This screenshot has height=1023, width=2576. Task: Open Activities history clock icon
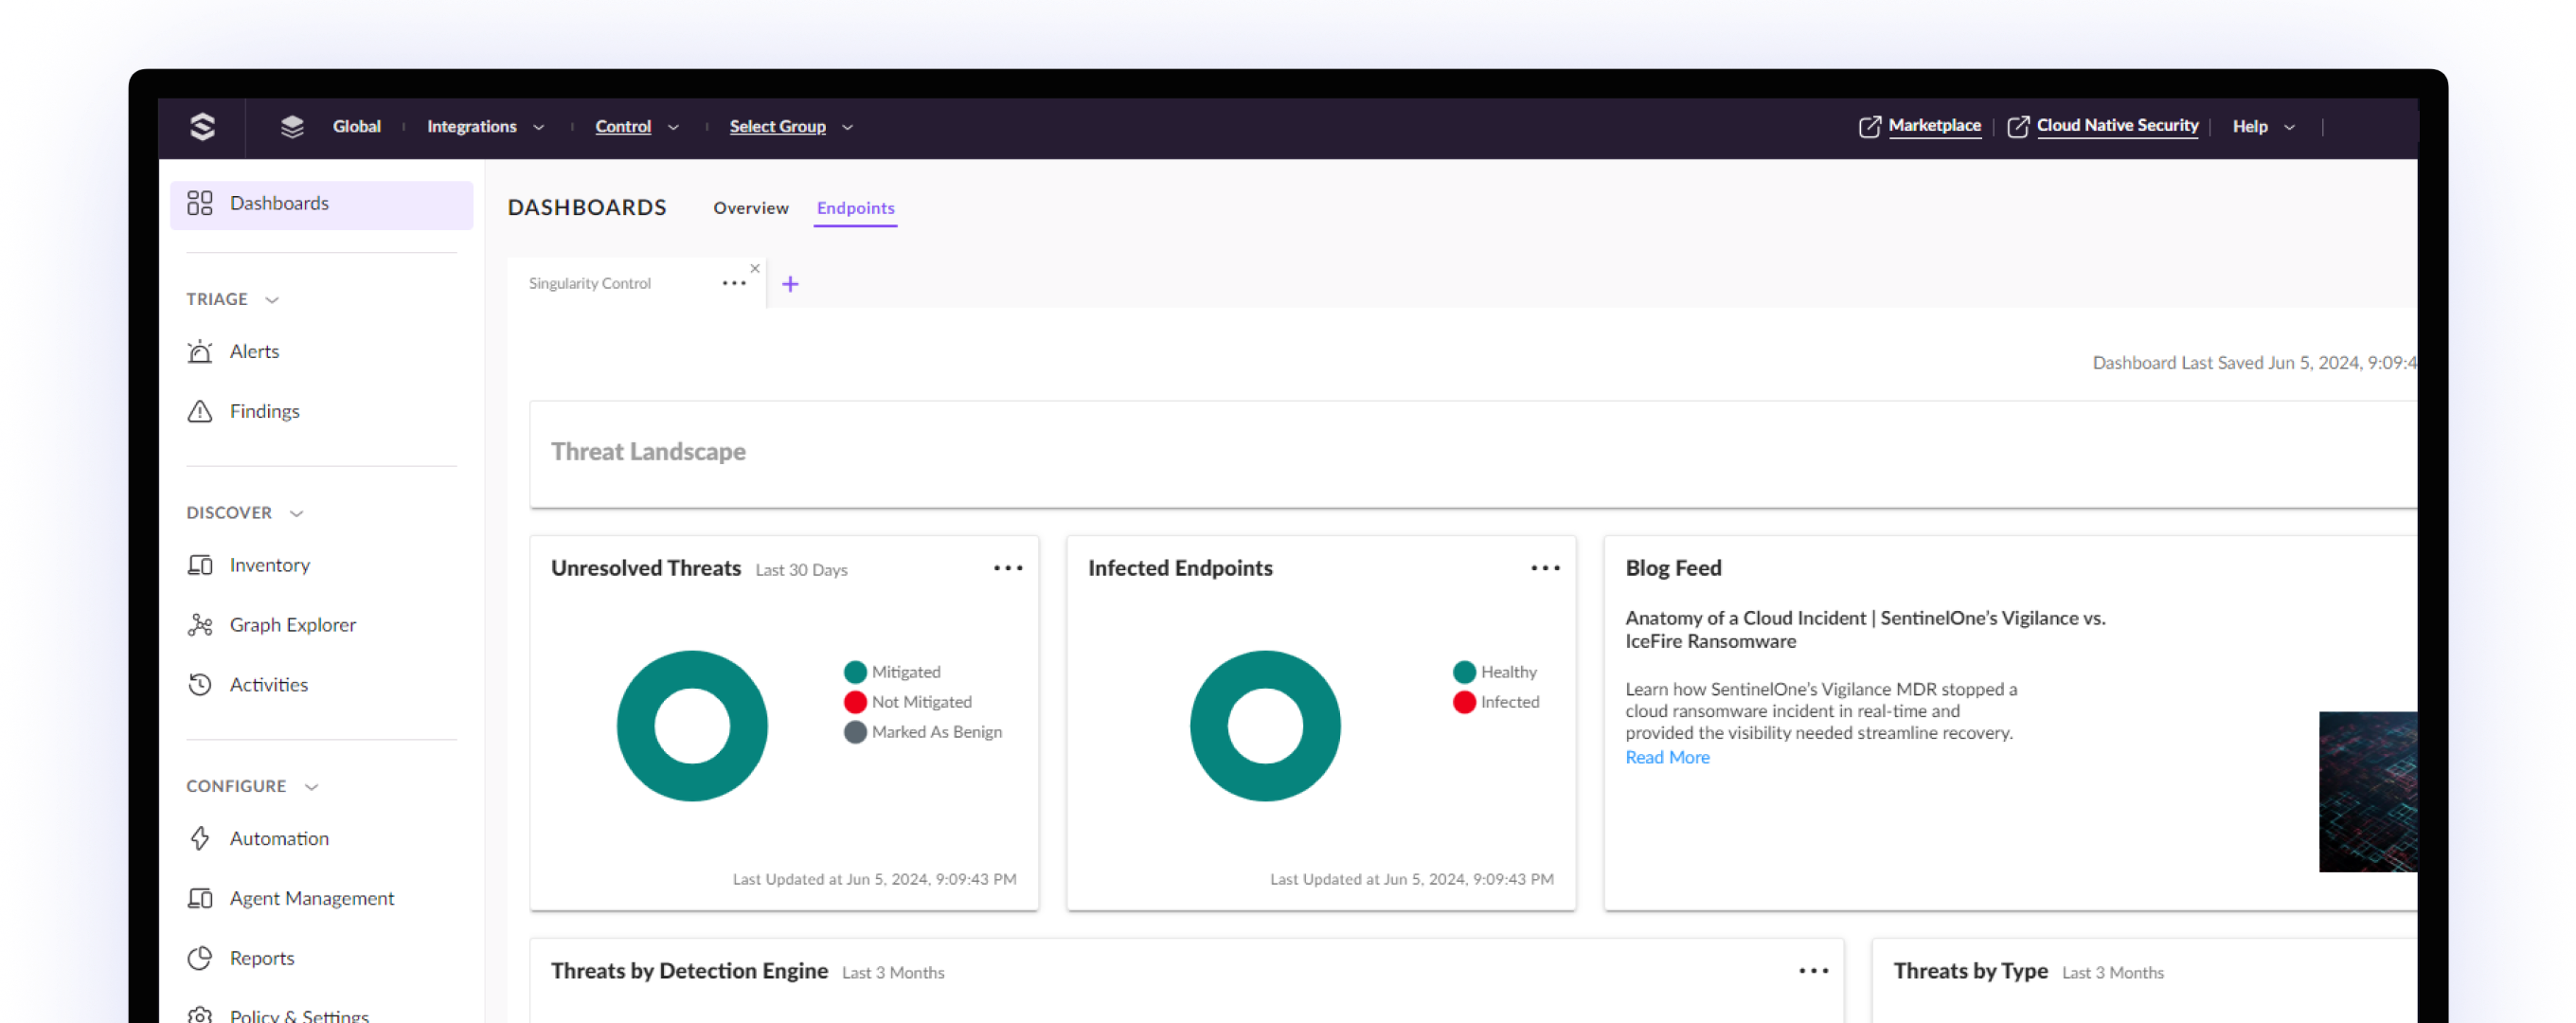click(200, 685)
